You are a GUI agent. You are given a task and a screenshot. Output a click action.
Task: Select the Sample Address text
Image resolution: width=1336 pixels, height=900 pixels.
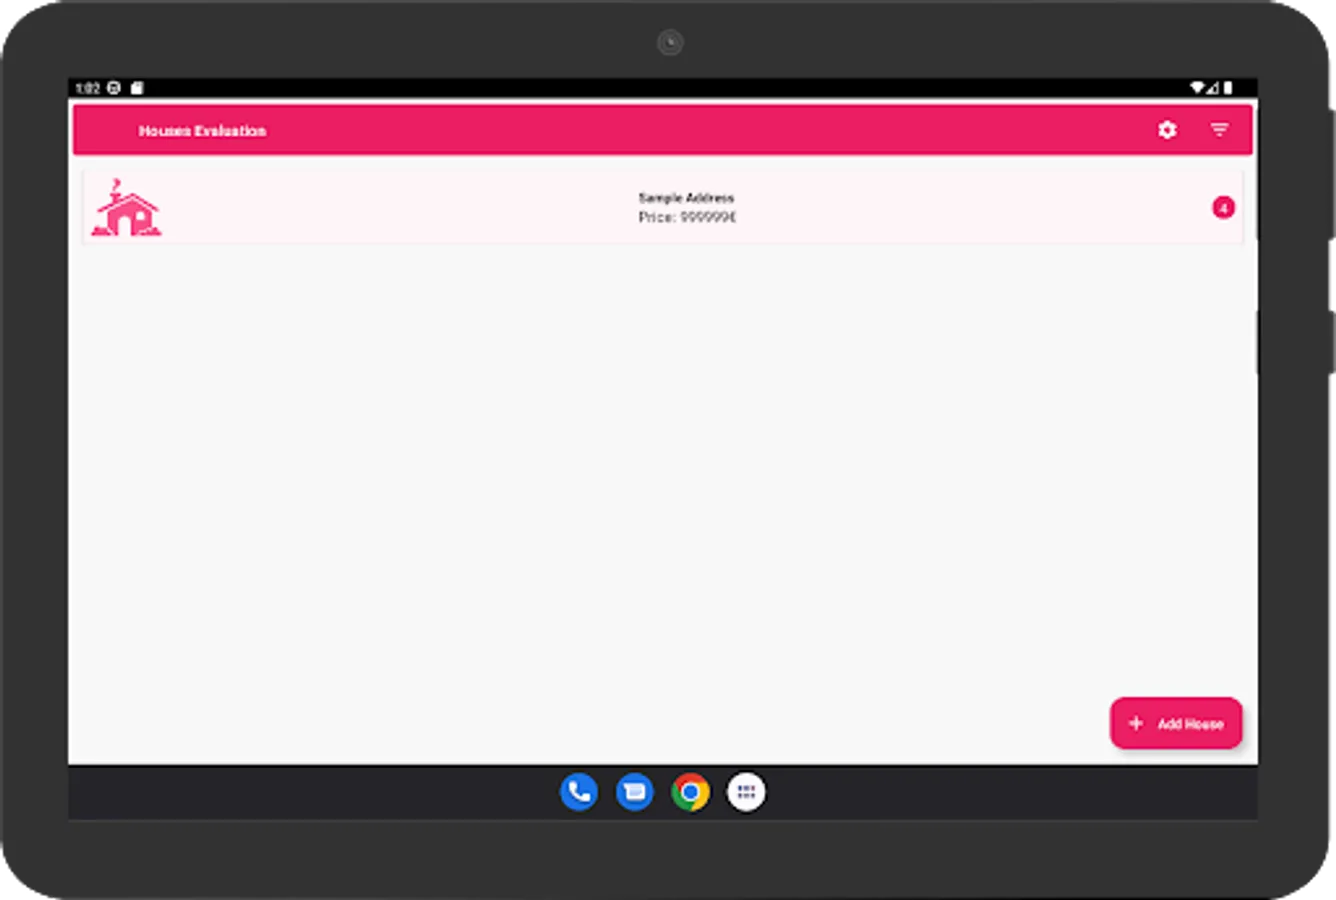(x=686, y=198)
